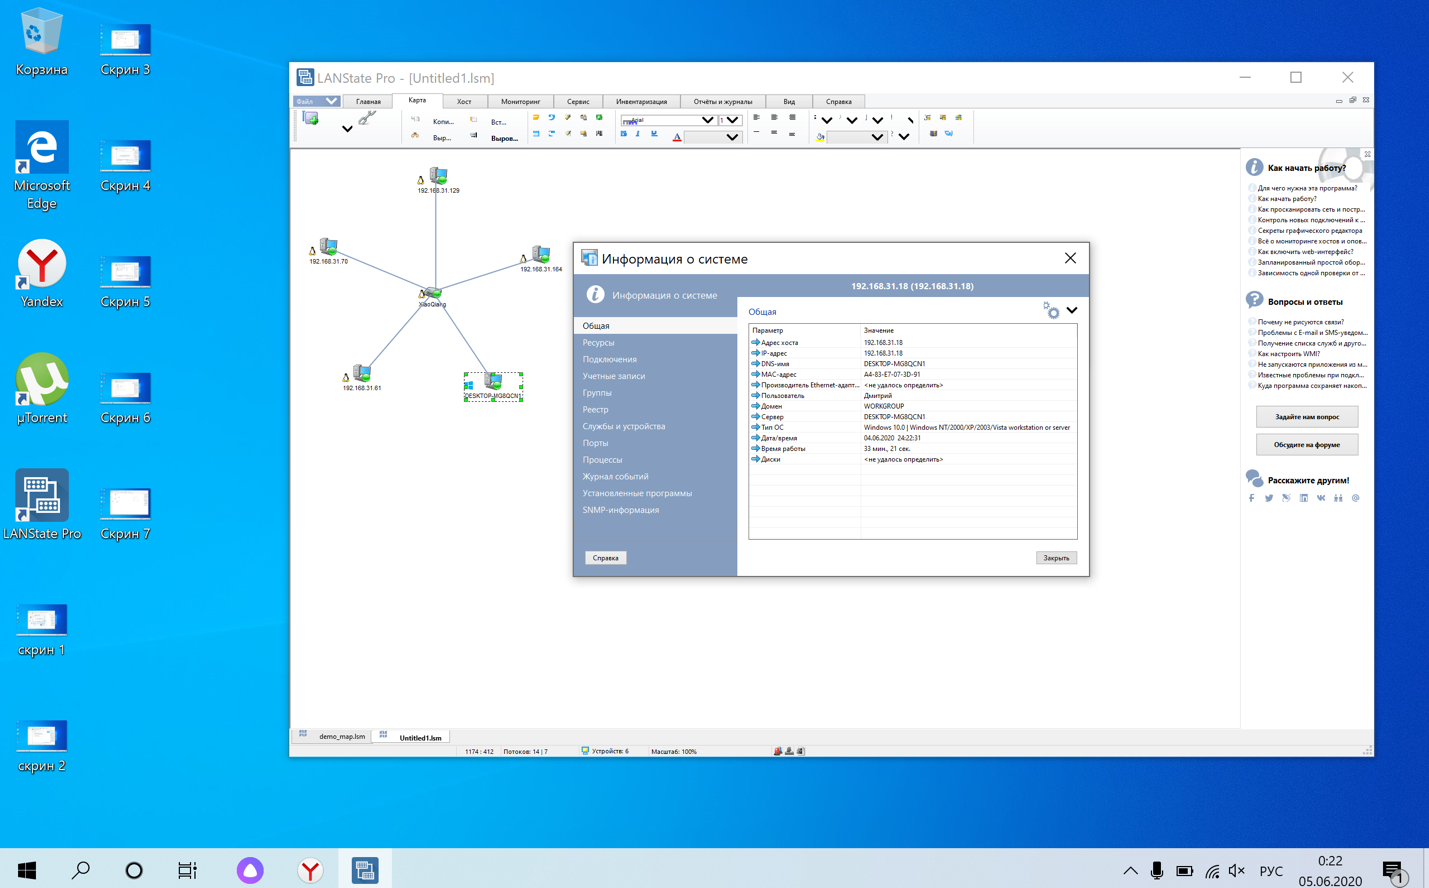The width and height of the screenshot is (1429, 888).
Task: Switch to the Мониторинг ribbon tab
Action: (520, 101)
